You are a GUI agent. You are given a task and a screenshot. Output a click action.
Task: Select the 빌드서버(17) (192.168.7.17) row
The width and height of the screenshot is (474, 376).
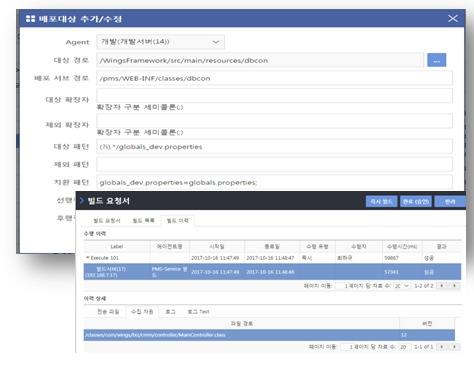(272, 272)
